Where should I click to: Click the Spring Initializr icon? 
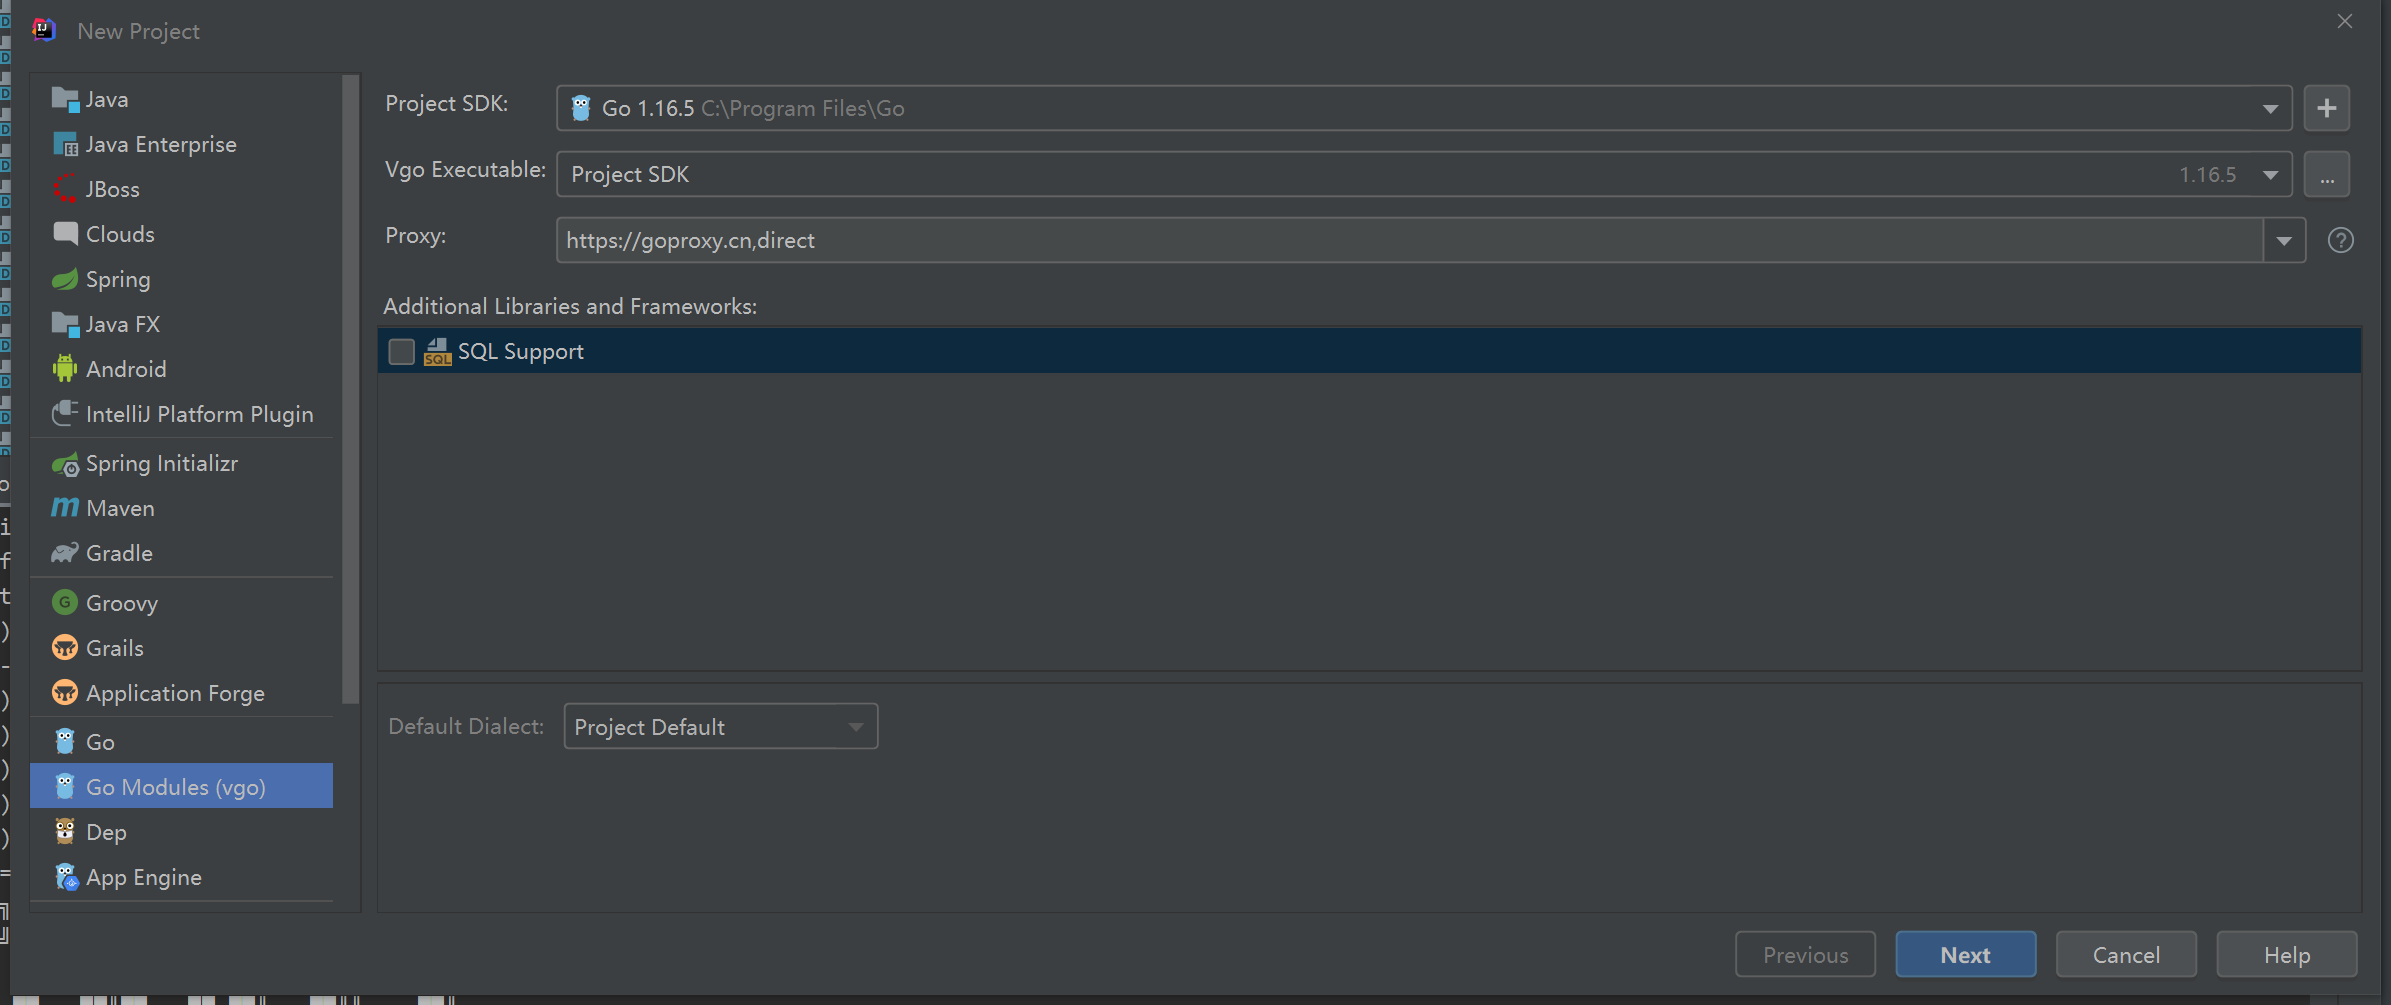65,464
